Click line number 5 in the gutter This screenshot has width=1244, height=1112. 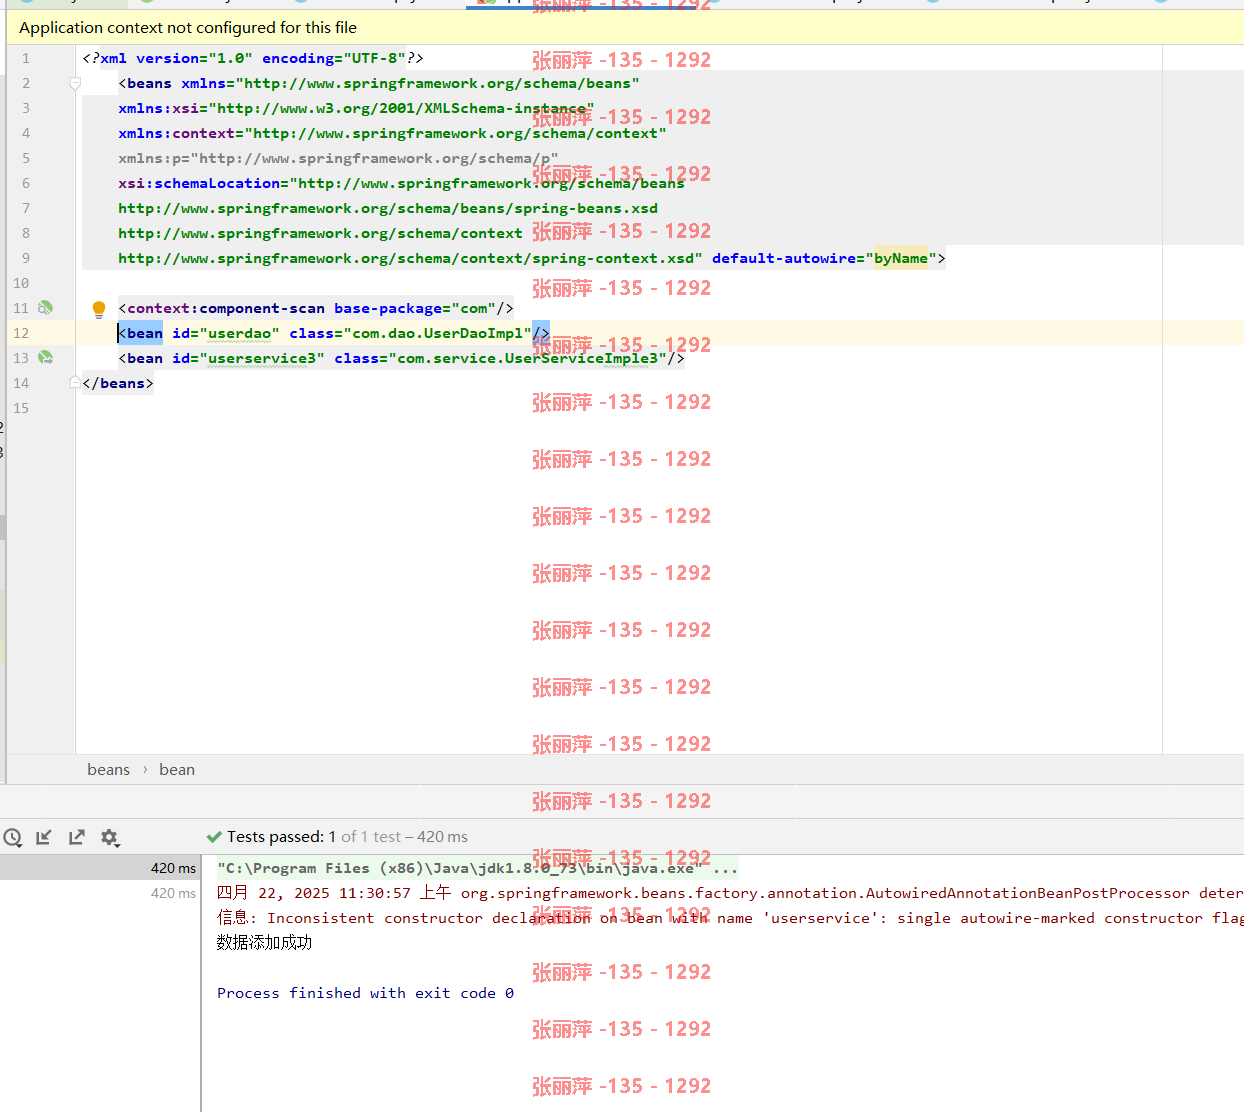click(26, 159)
